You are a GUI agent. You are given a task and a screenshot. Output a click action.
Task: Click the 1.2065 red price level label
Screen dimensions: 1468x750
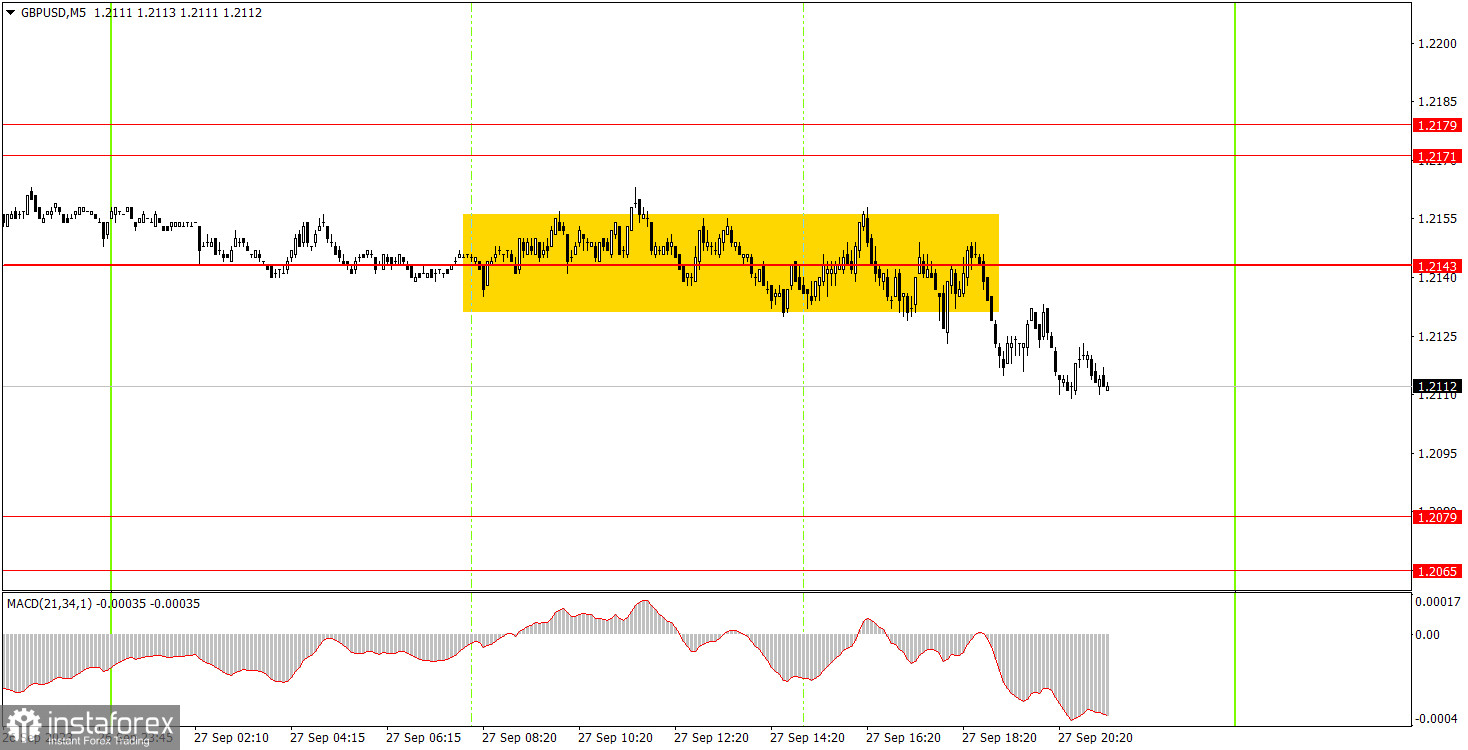1436,570
